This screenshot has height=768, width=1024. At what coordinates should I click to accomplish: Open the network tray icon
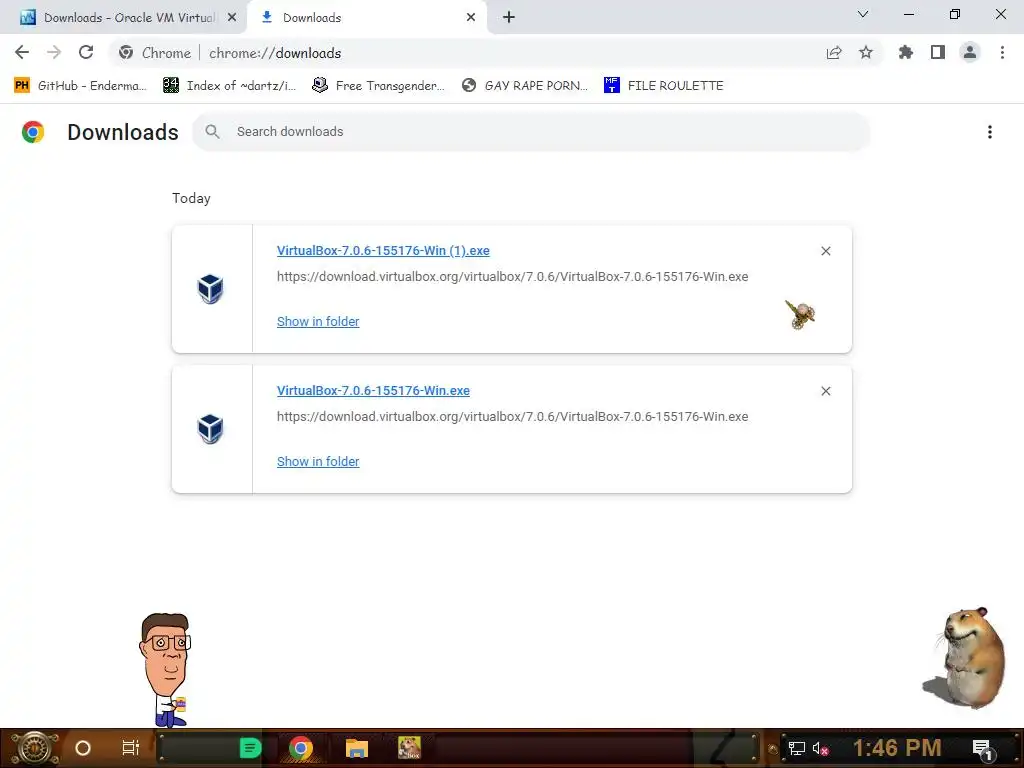tap(797, 748)
